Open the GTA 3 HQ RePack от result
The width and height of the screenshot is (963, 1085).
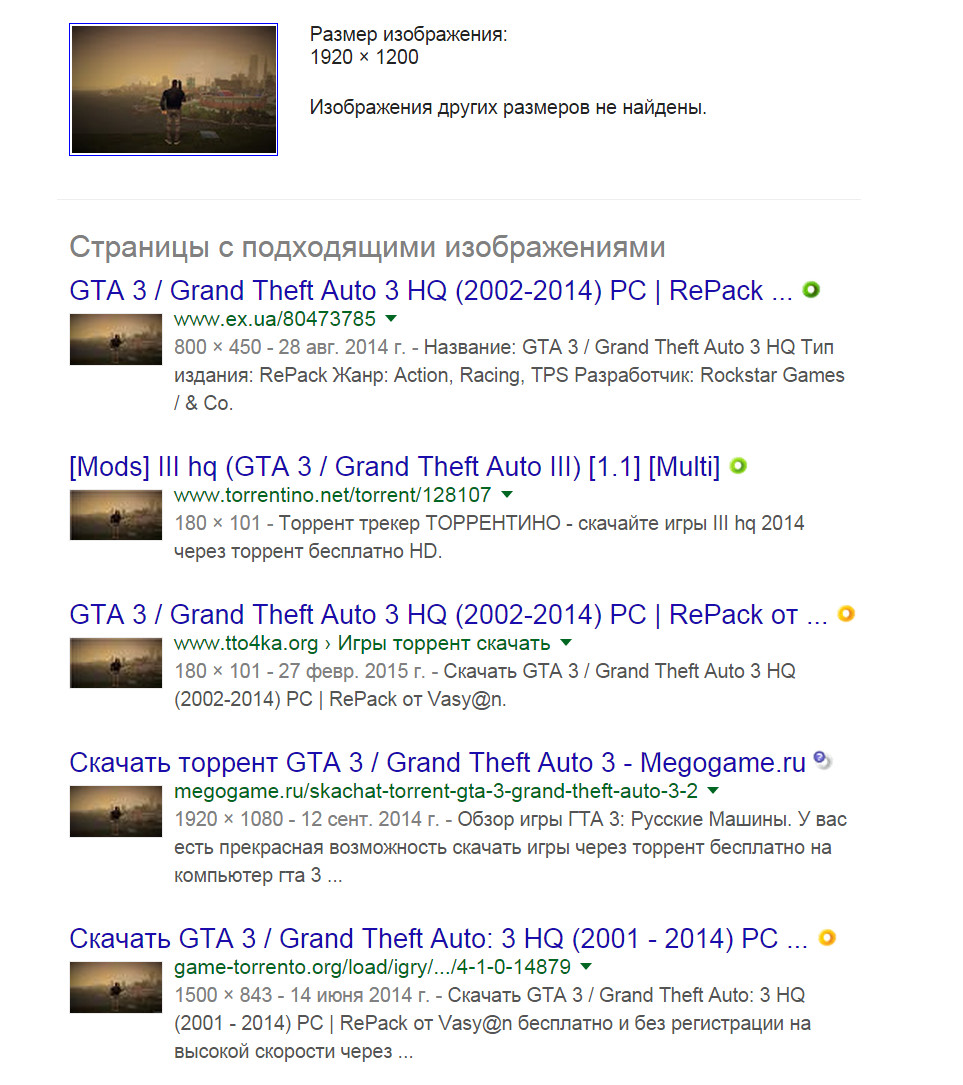pos(448,614)
